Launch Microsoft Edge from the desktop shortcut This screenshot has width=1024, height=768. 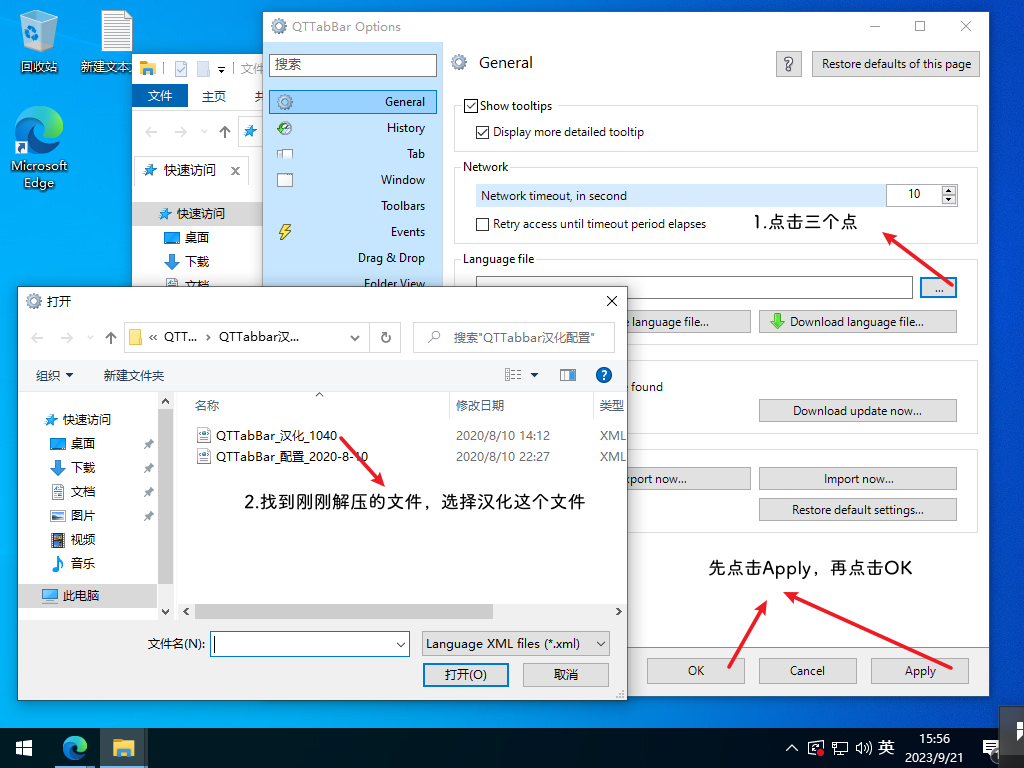pyautogui.click(x=39, y=148)
